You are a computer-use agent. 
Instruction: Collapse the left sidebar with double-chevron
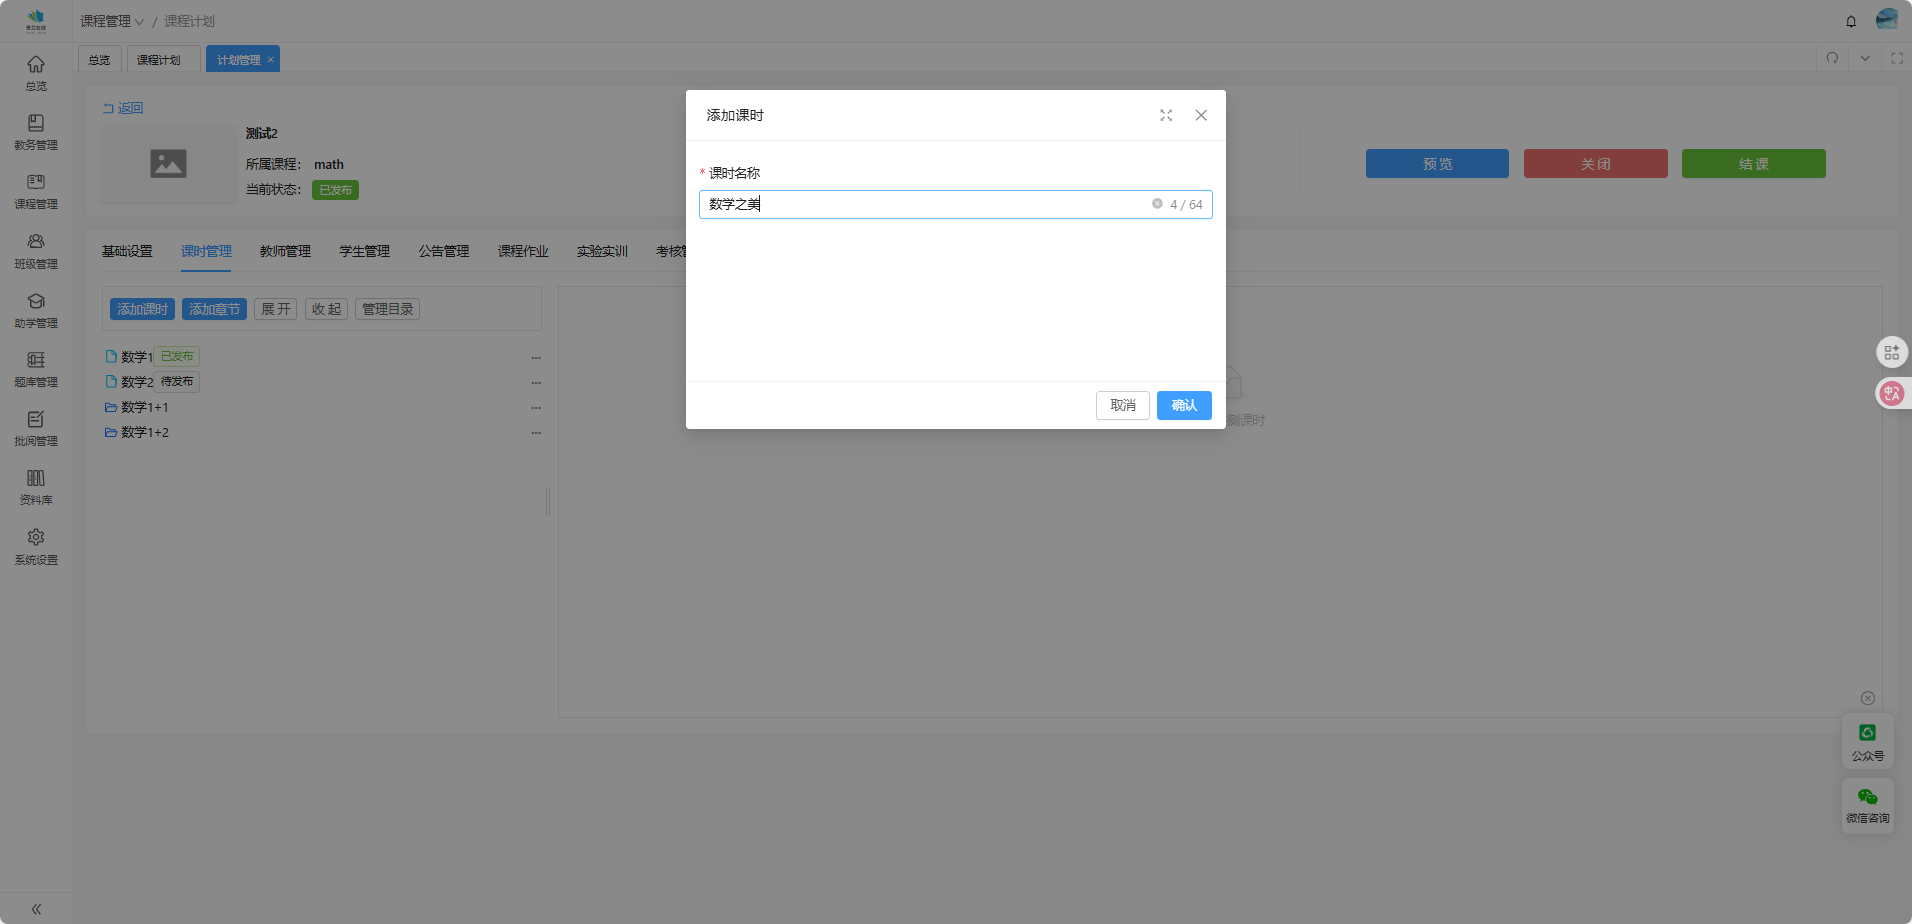click(x=36, y=909)
